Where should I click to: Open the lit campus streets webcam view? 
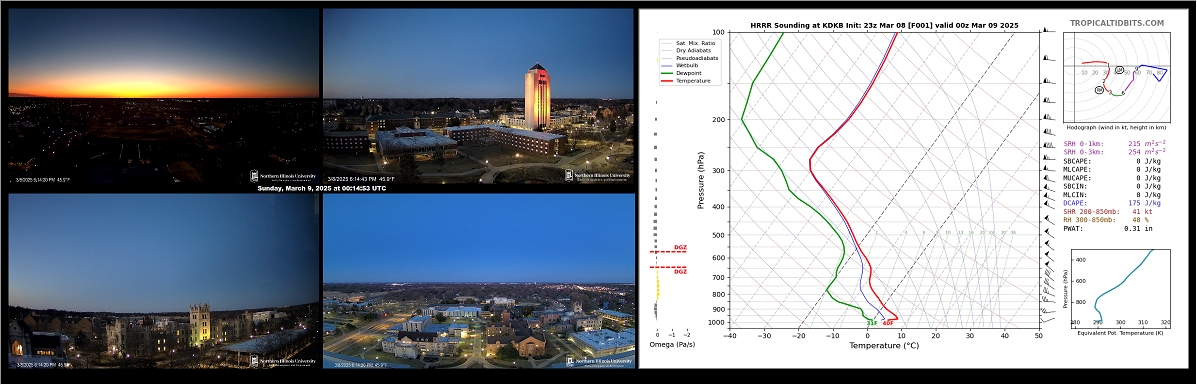[479, 281]
